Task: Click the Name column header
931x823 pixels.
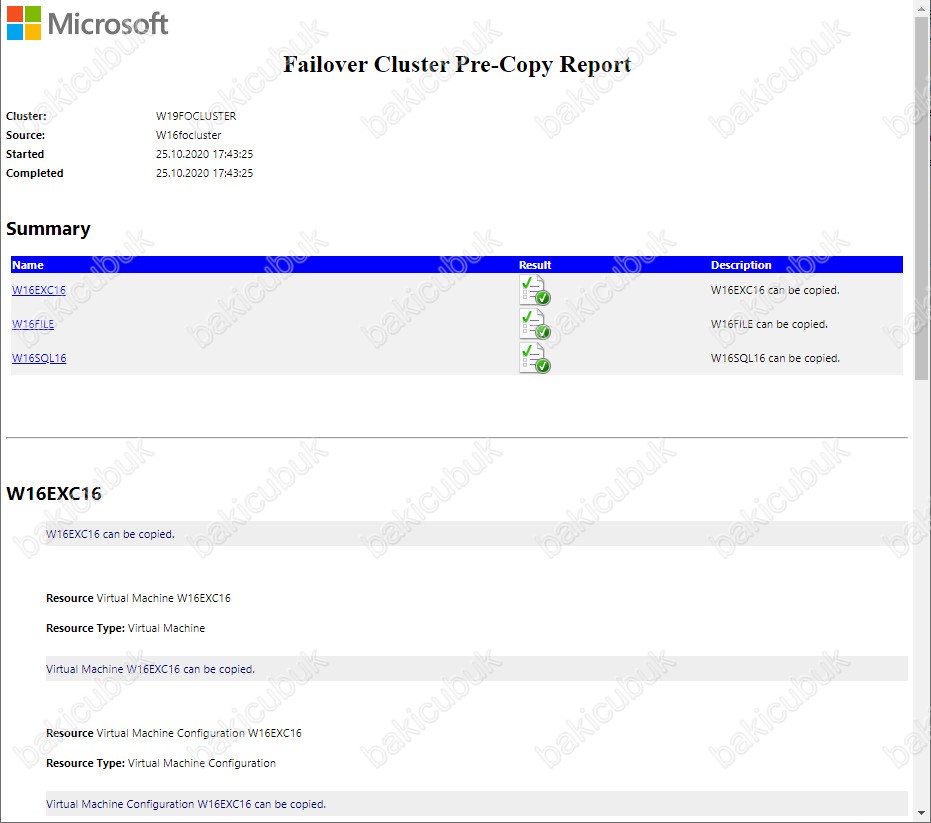Action: 28,265
